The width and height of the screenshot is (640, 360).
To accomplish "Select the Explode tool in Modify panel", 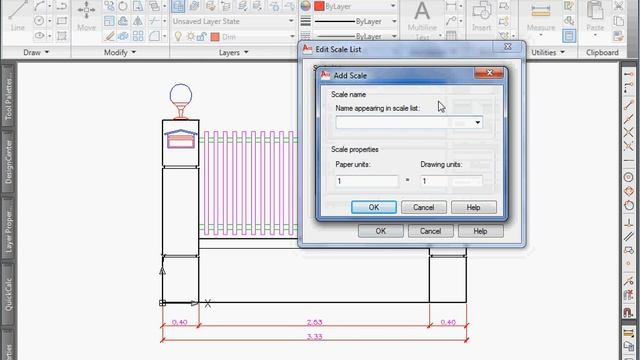I will pos(123,36).
